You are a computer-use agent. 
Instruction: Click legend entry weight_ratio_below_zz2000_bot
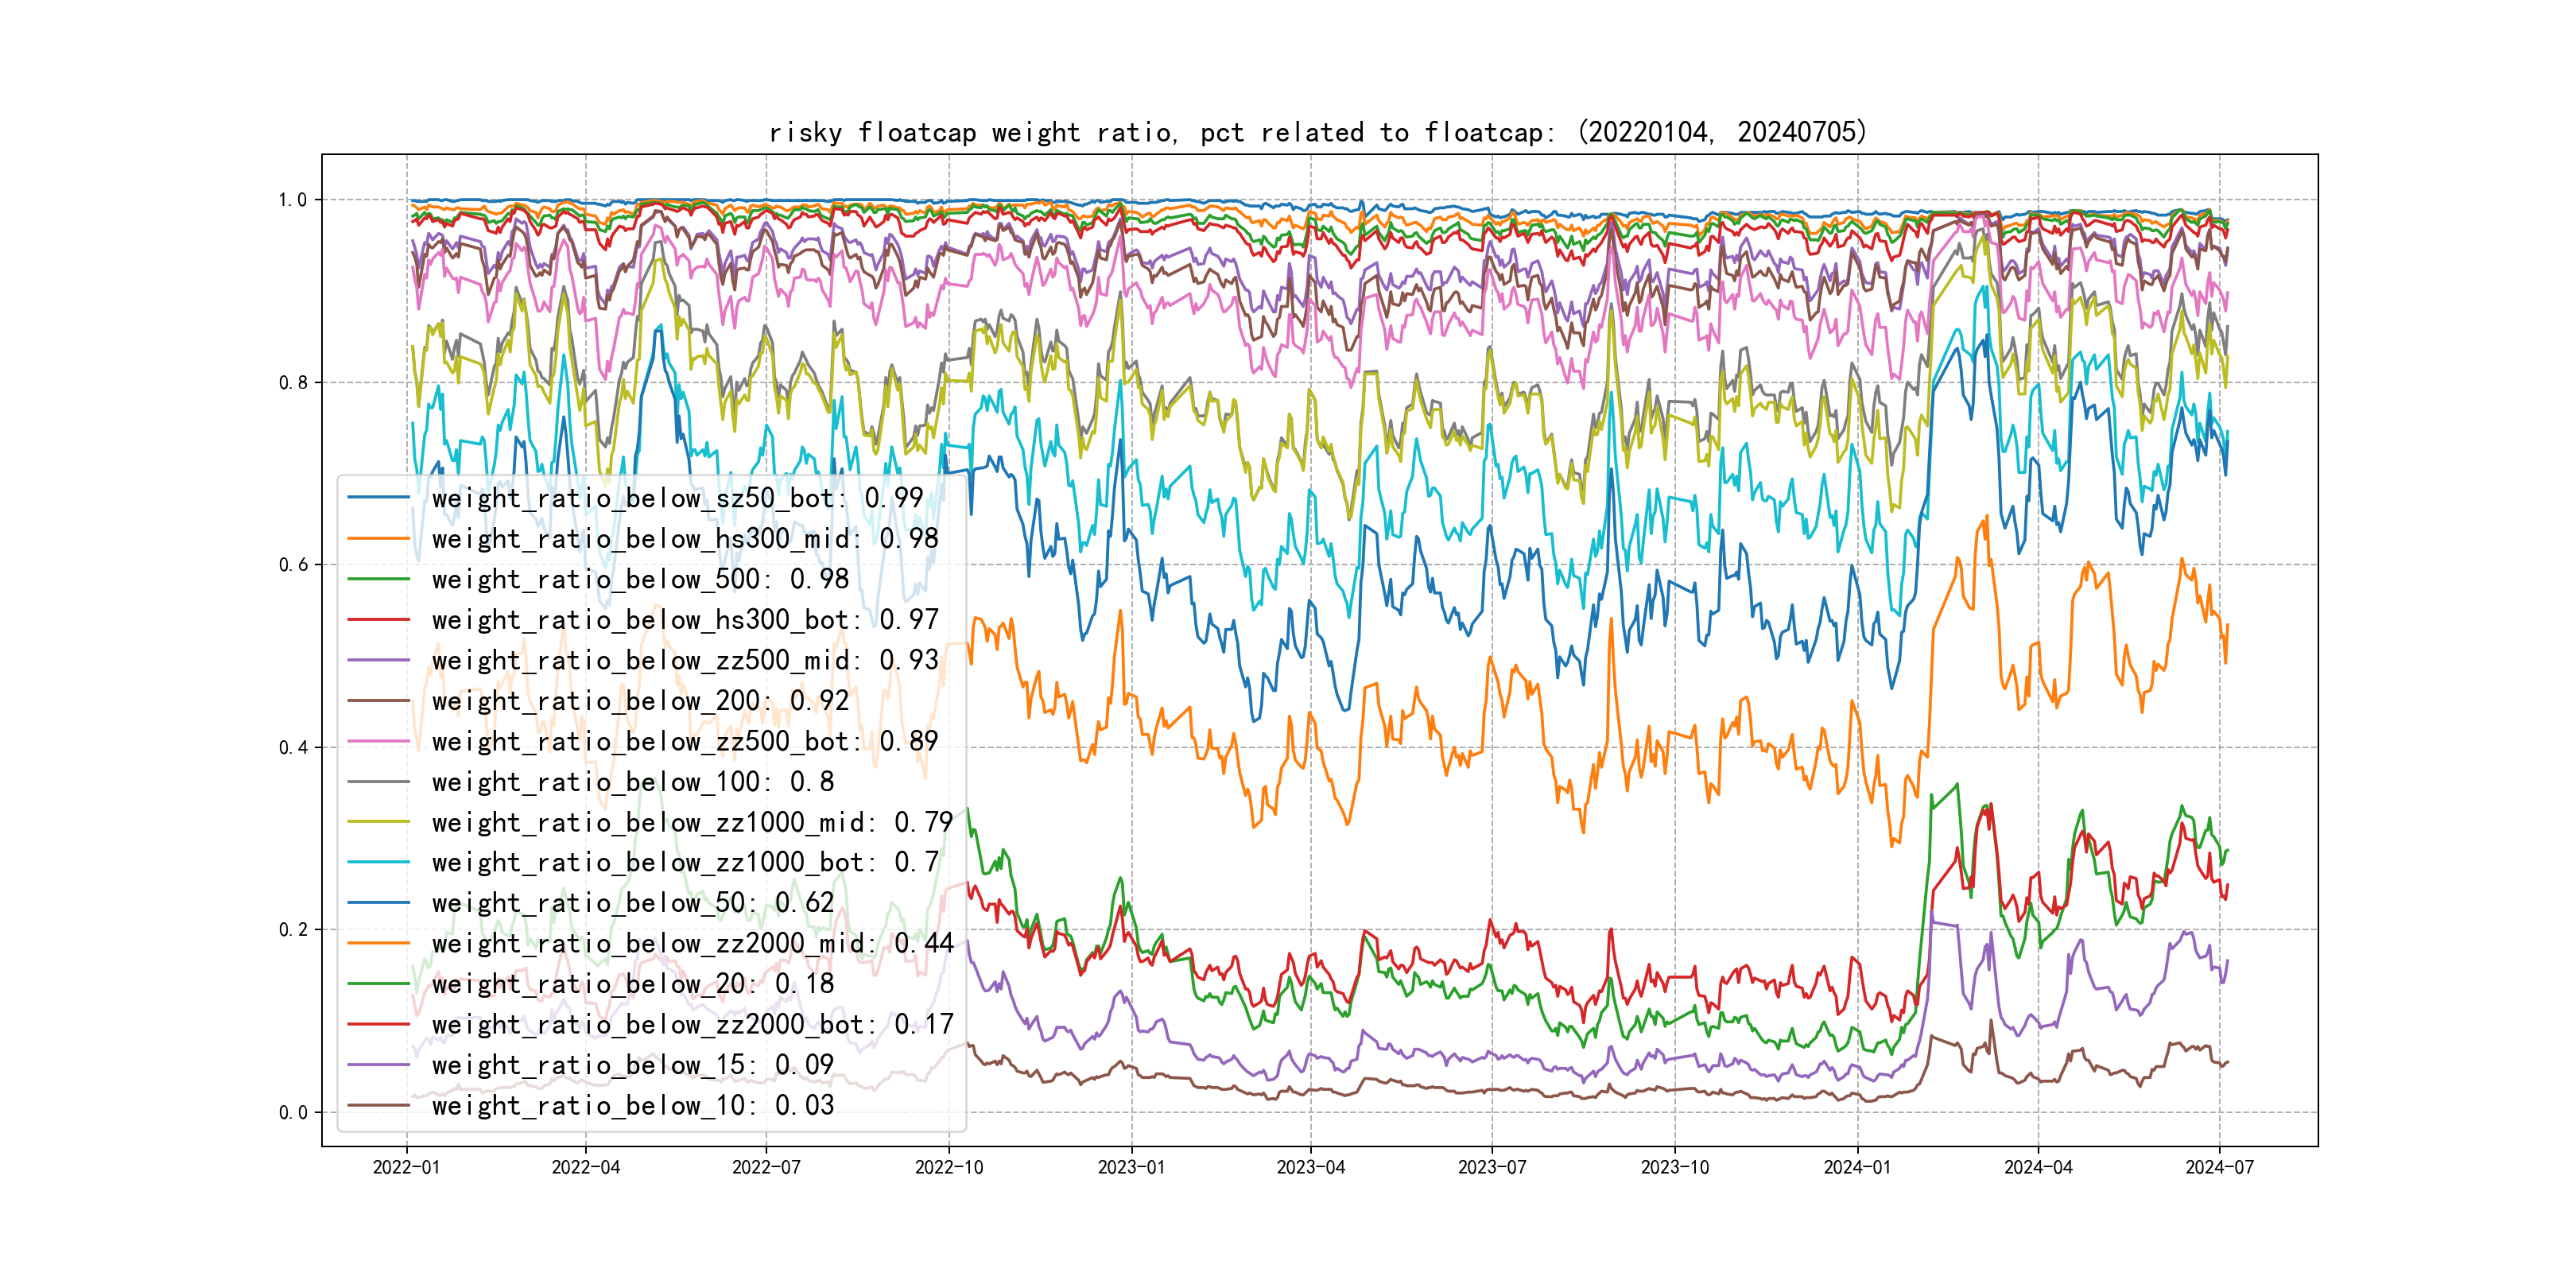(x=691, y=1025)
